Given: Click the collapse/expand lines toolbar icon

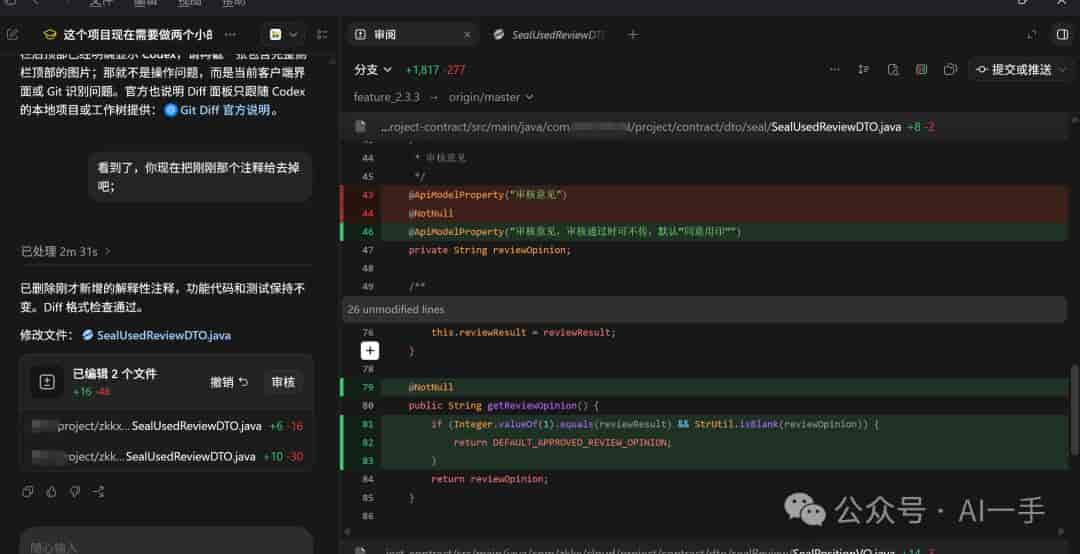Looking at the screenshot, I should point(864,70).
